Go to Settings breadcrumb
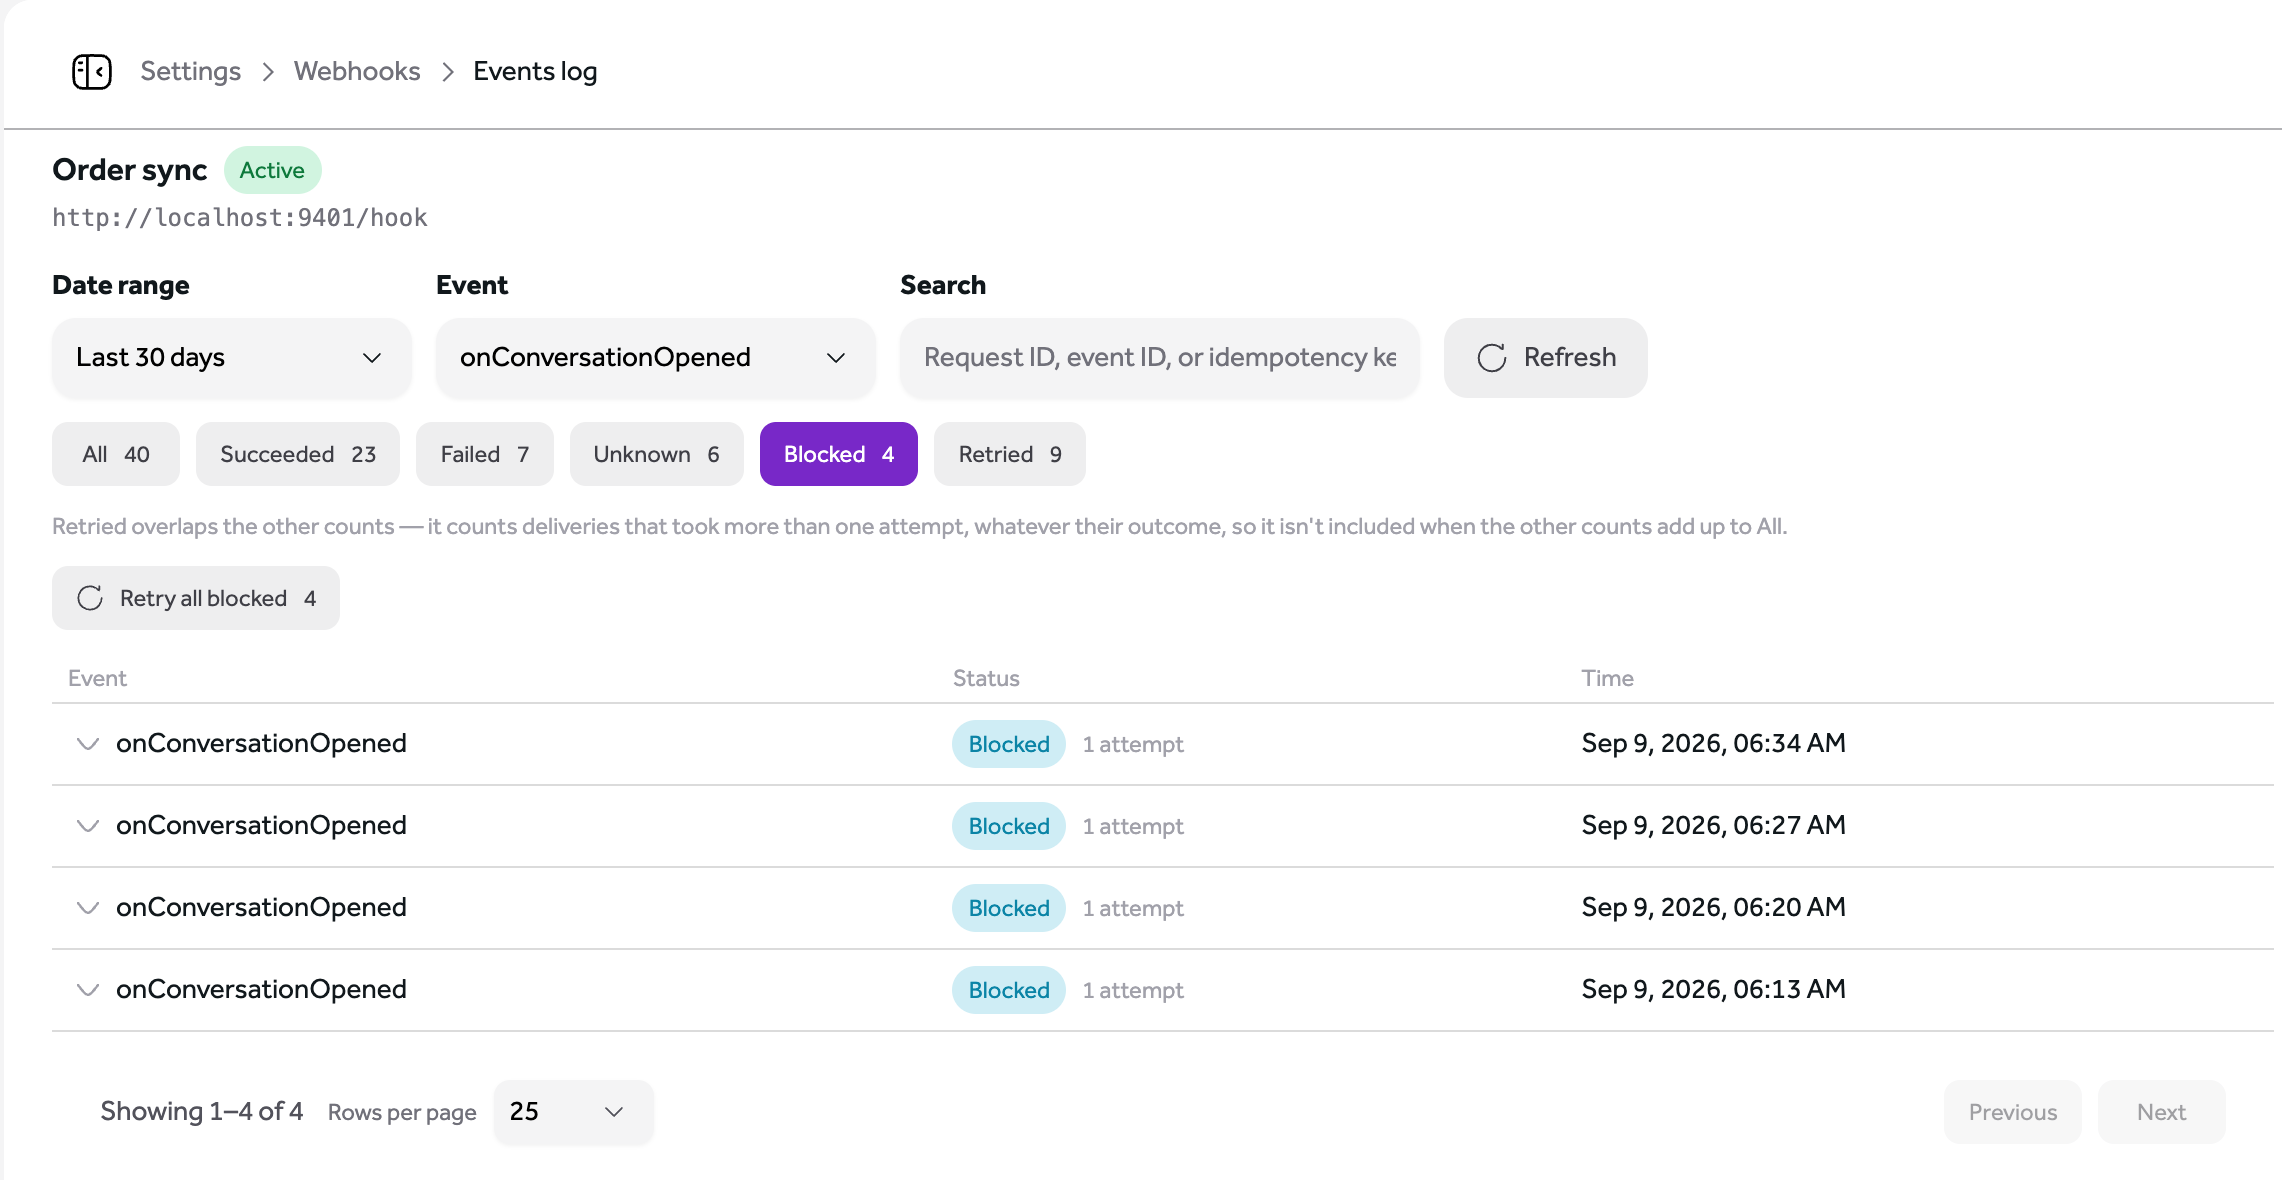 [190, 72]
